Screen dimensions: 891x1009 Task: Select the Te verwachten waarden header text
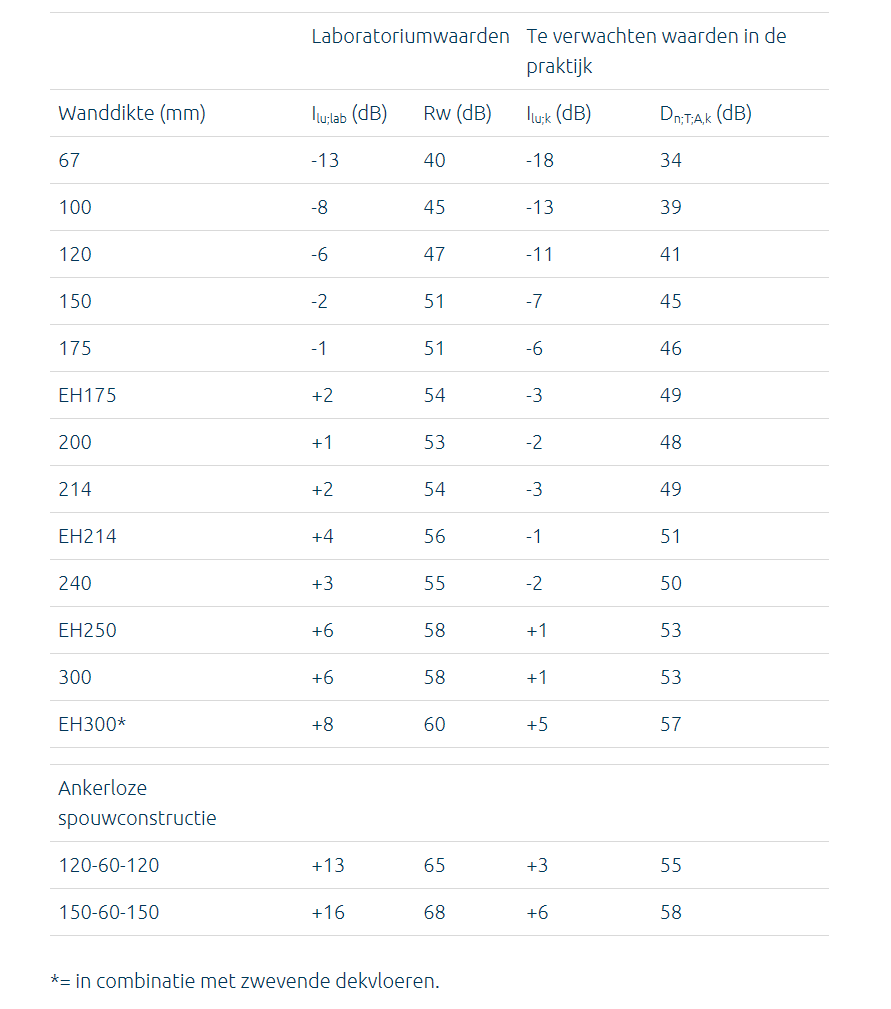(656, 51)
